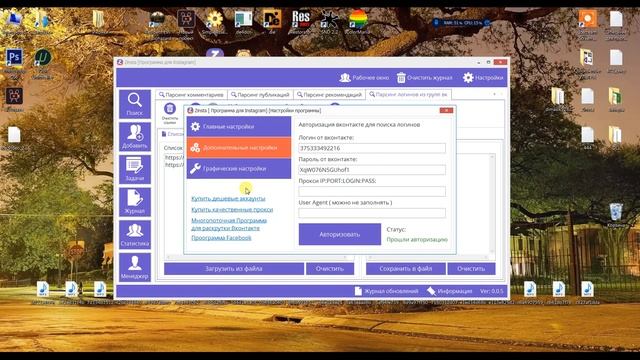The image size is (640, 360).
Task: Click the Загрузить из файла button
Action: coord(234,269)
